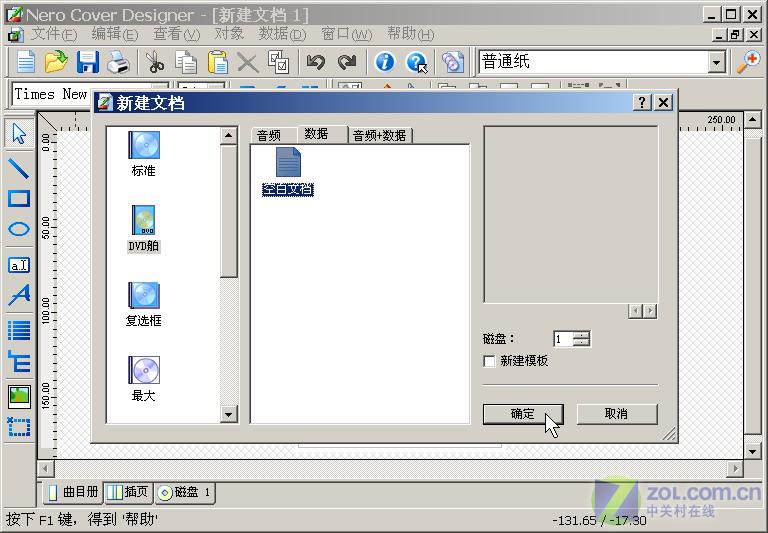
Task: Open the 普通纸 paper type dropdown
Action: click(x=717, y=62)
